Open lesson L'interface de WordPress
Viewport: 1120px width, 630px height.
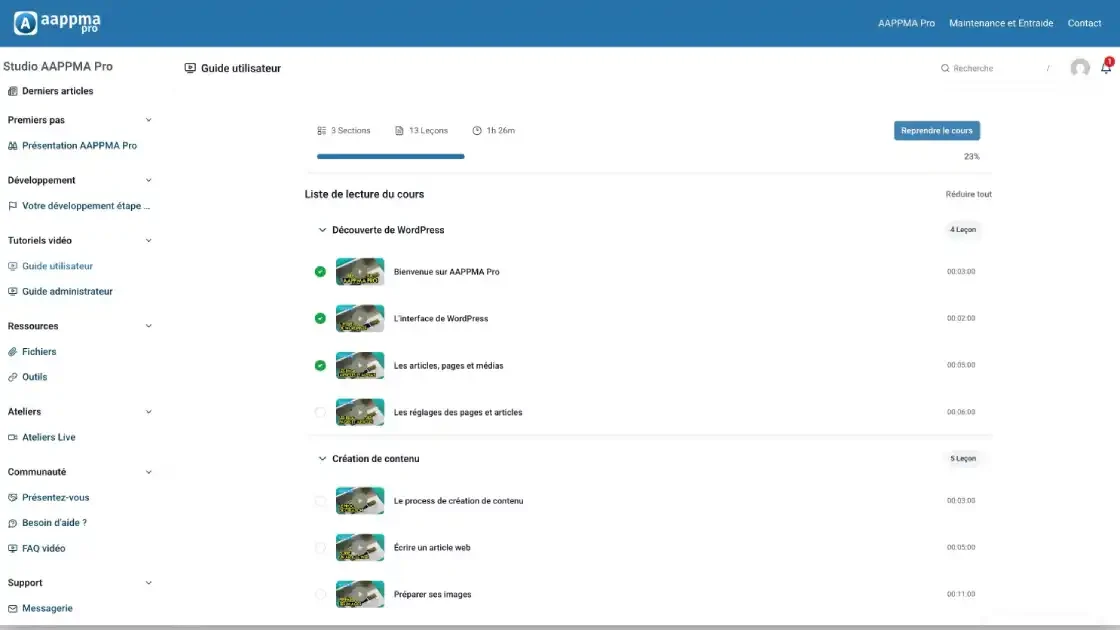(x=441, y=319)
